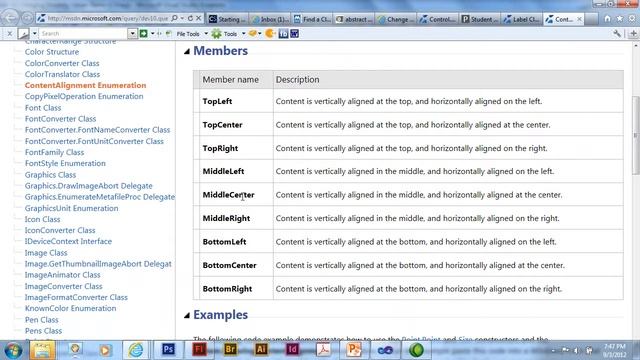
Task: Stop loading with the address bar X icon
Action: point(198,18)
